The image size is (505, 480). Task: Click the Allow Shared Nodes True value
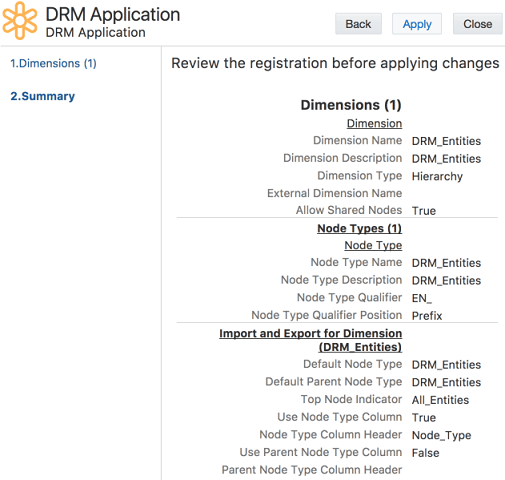coord(424,211)
